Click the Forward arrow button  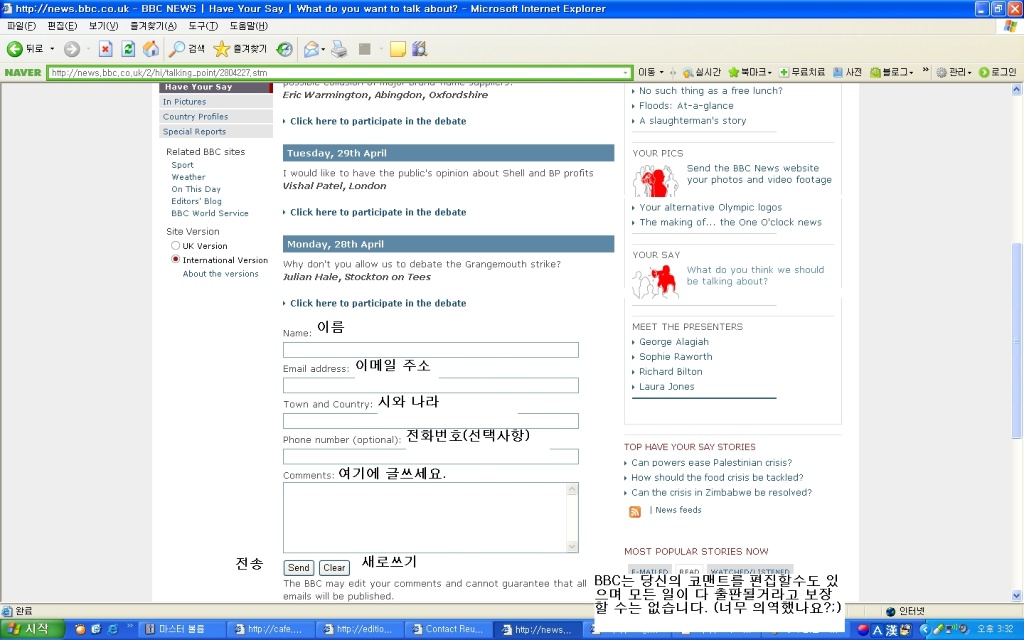pyautogui.click(x=72, y=49)
